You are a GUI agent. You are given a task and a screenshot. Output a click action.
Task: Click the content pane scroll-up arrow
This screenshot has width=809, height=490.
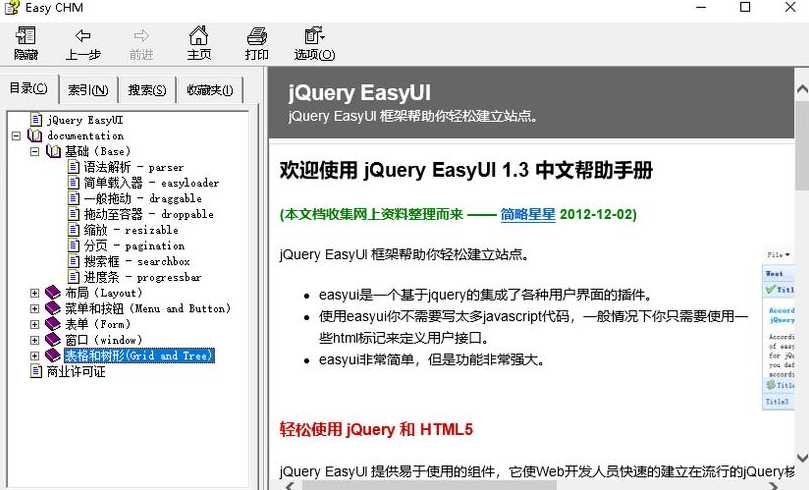(802, 90)
